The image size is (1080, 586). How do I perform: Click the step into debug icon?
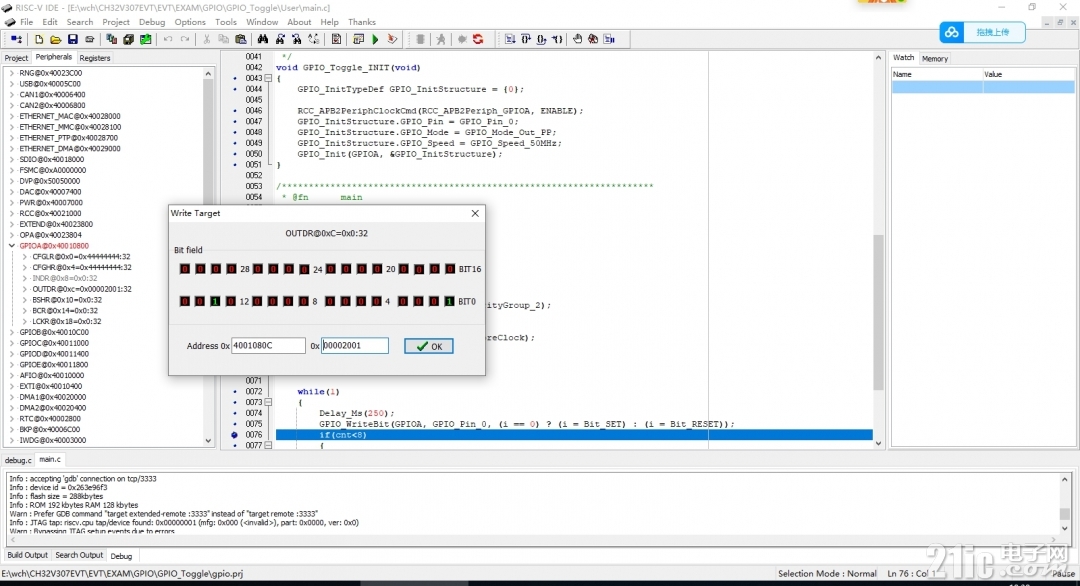coord(510,39)
